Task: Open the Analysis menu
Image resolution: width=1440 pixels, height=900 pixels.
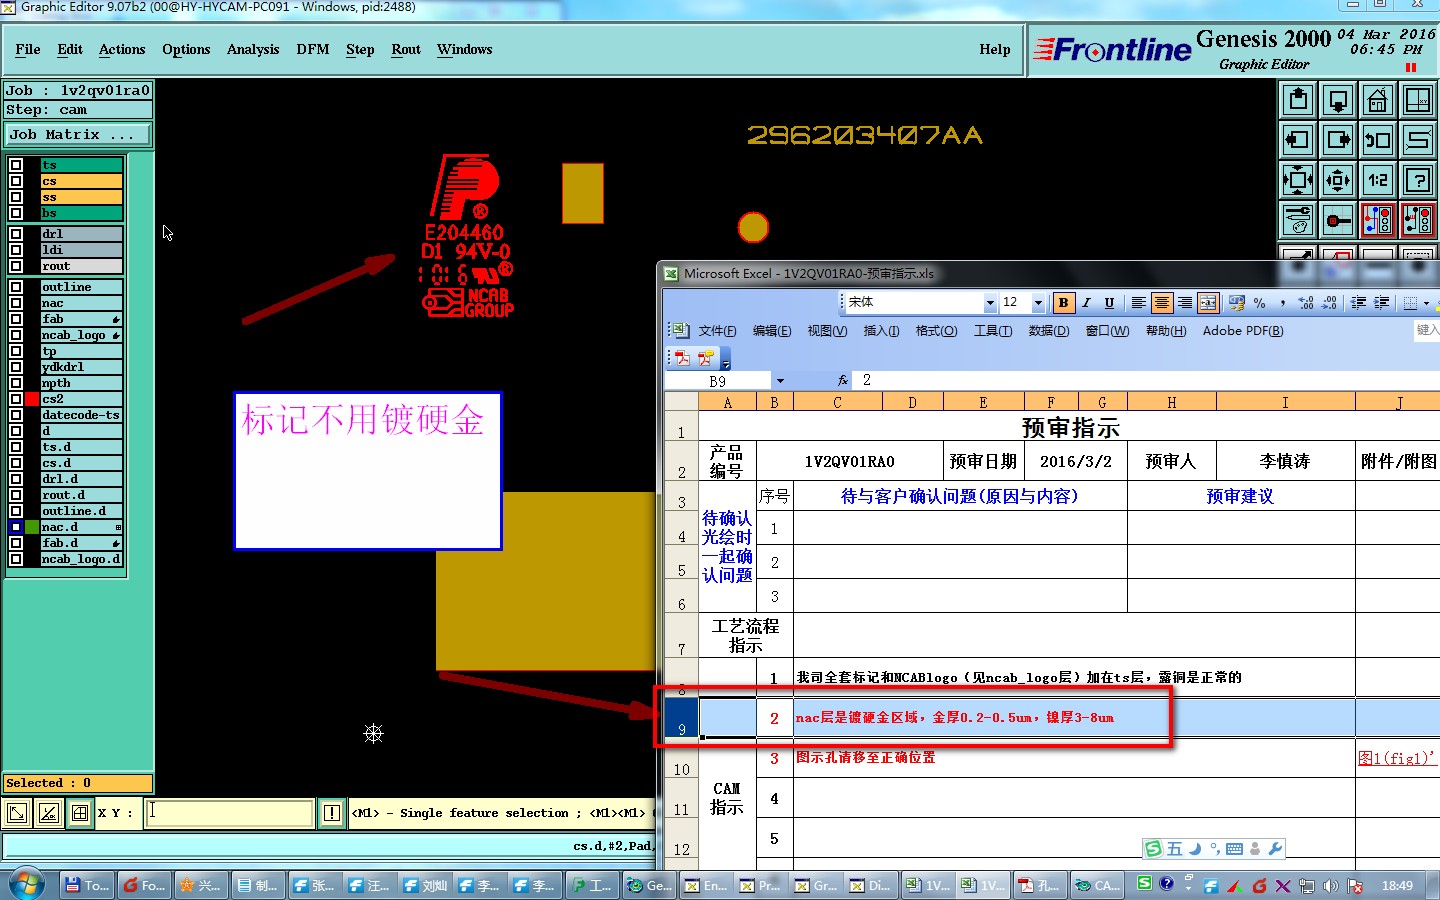Action: point(253,49)
